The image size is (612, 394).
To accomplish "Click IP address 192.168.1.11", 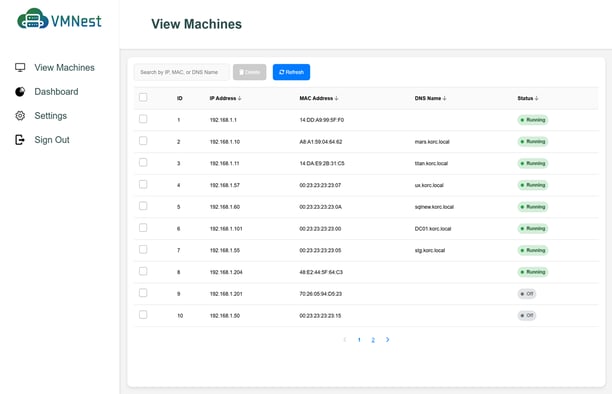I will coord(224,164).
